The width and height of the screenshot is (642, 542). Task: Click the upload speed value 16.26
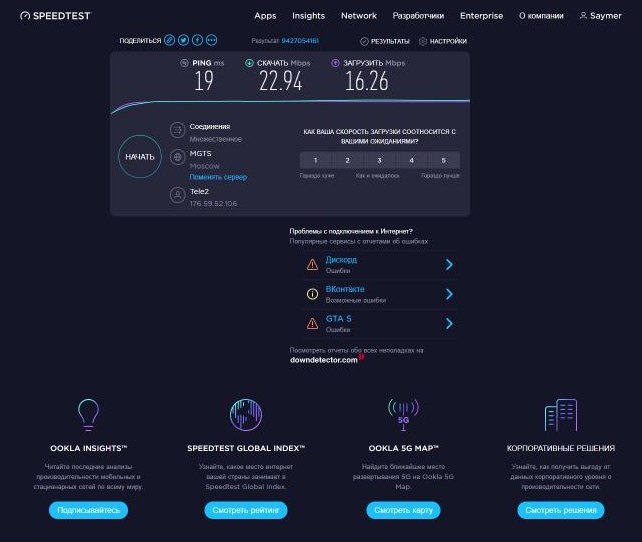pos(366,81)
